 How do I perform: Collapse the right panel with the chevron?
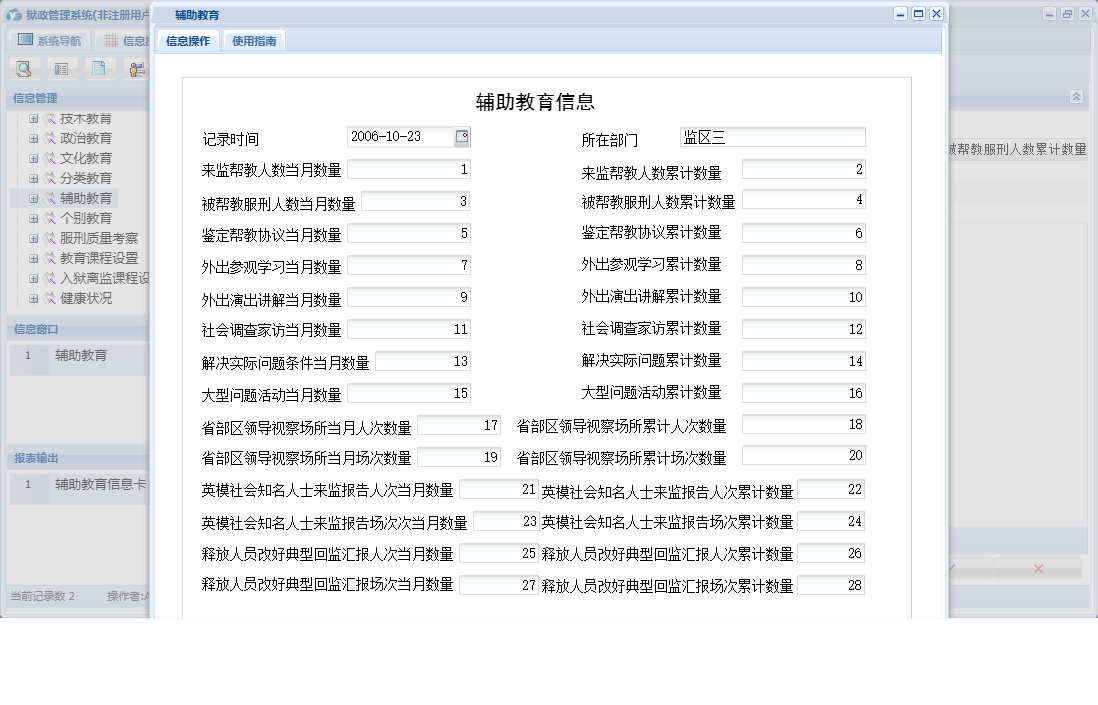tap(1077, 97)
